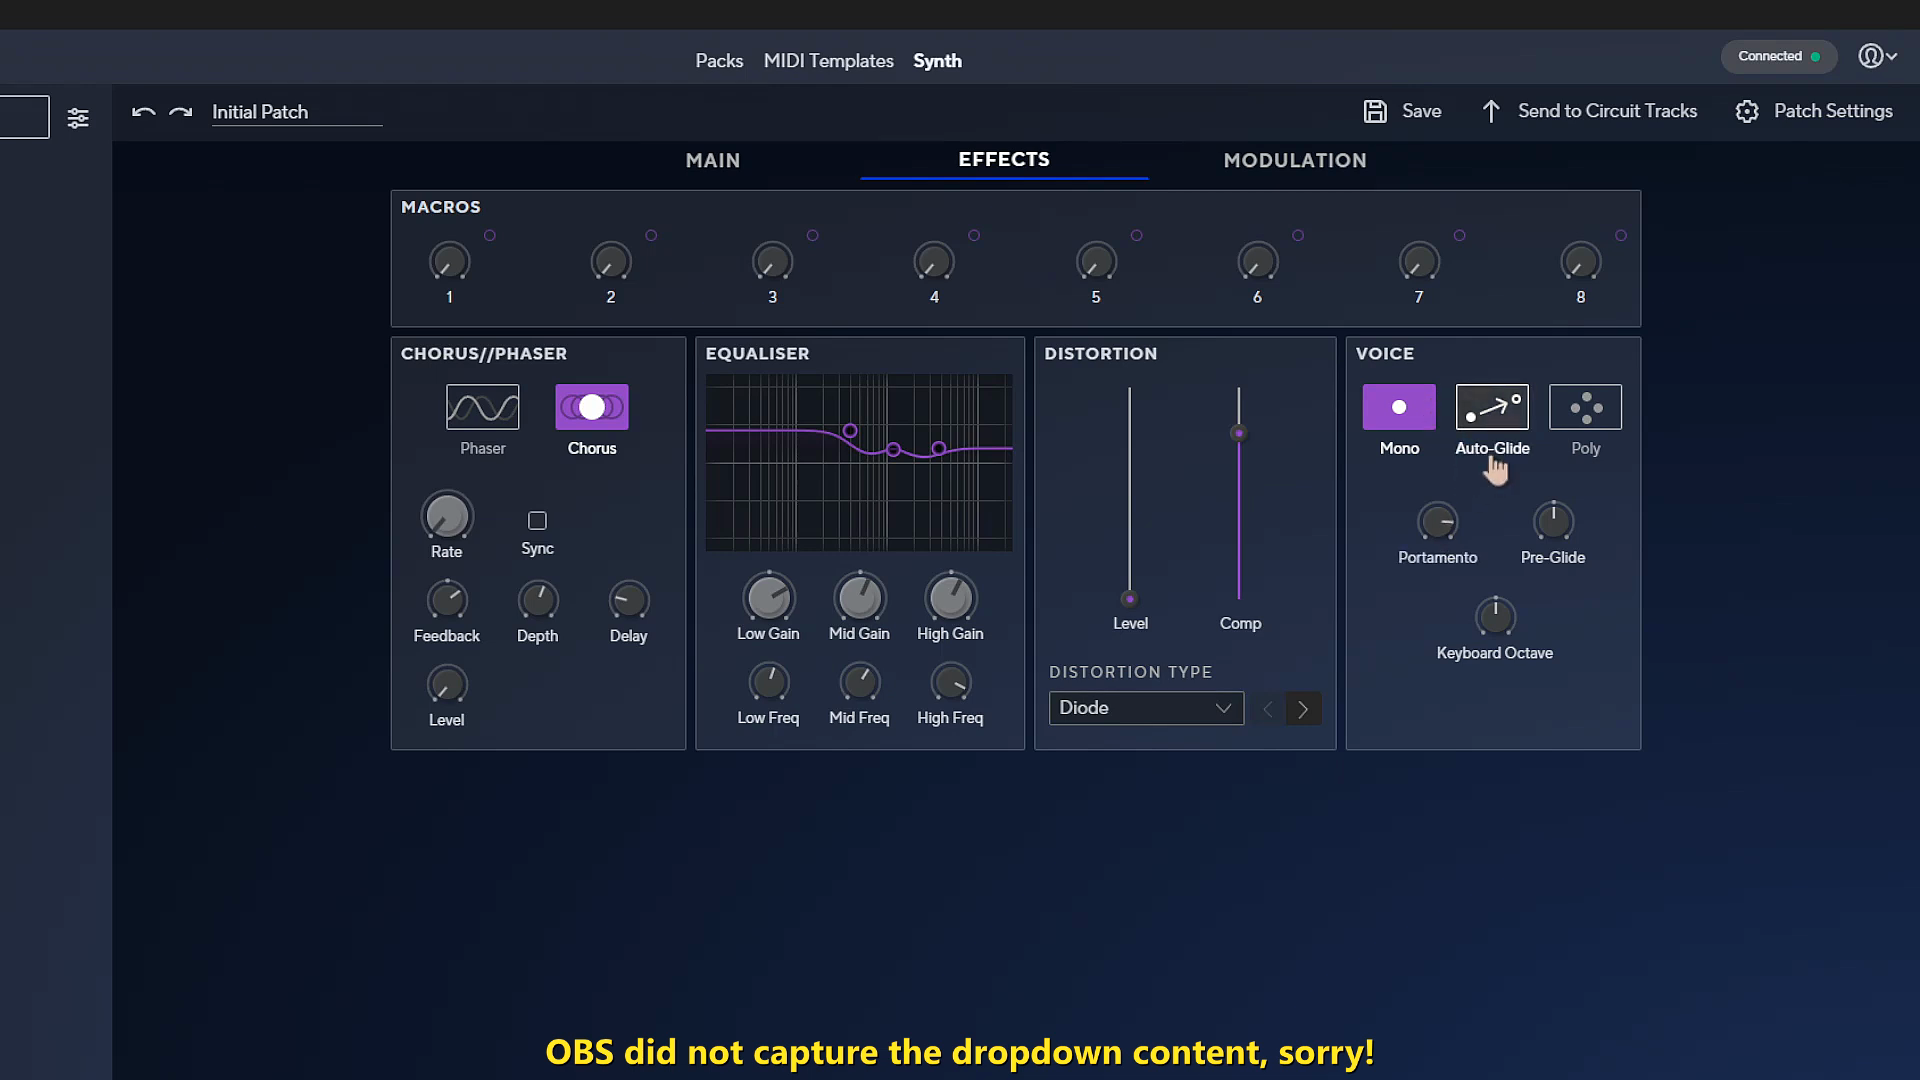This screenshot has height=1080, width=1920.
Task: Click Macro knob 3
Action: tap(772, 262)
